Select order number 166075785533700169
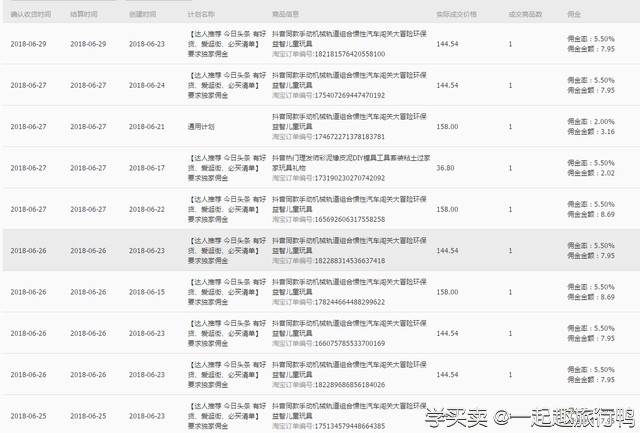The width and height of the screenshot is (640, 433). tap(350, 343)
